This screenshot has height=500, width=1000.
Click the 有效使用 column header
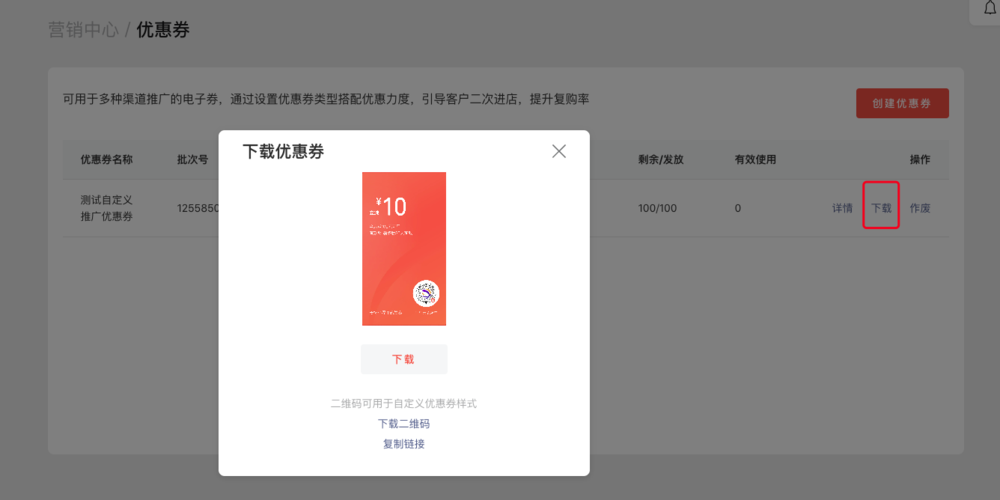click(x=755, y=160)
